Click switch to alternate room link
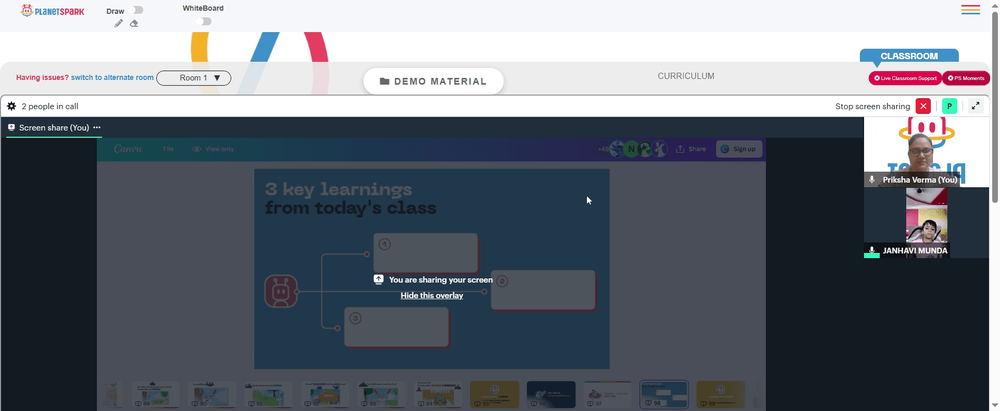1000x411 pixels. click(x=112, y=78)
